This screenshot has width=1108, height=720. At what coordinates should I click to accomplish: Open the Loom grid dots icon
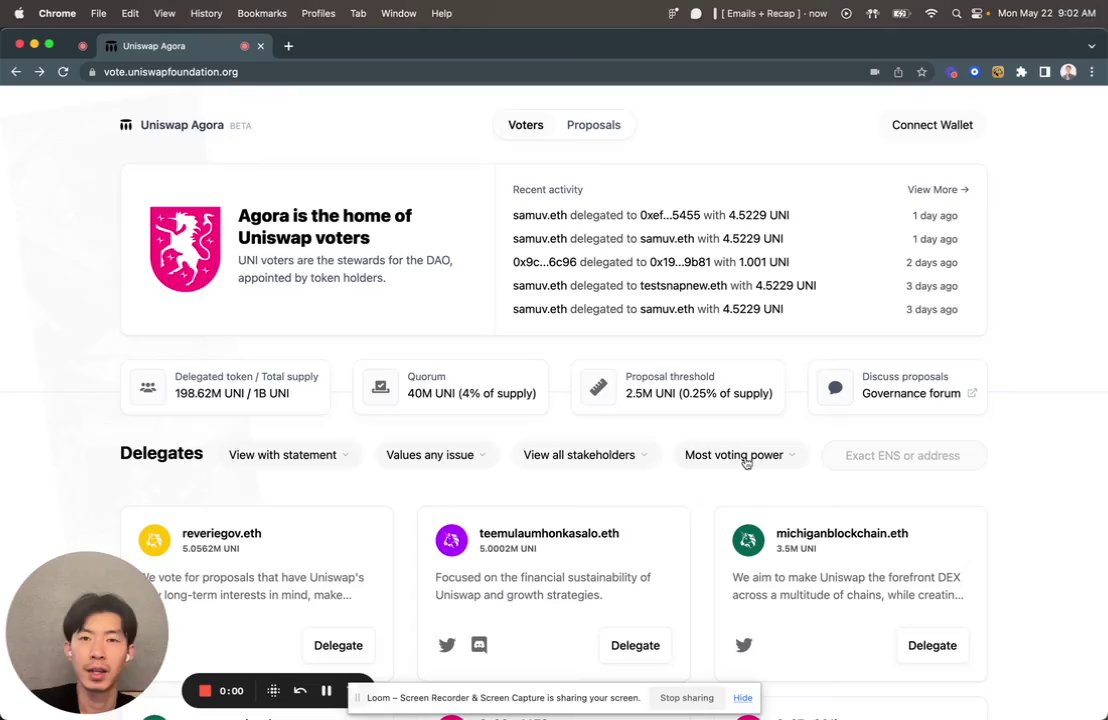point(273,691)
